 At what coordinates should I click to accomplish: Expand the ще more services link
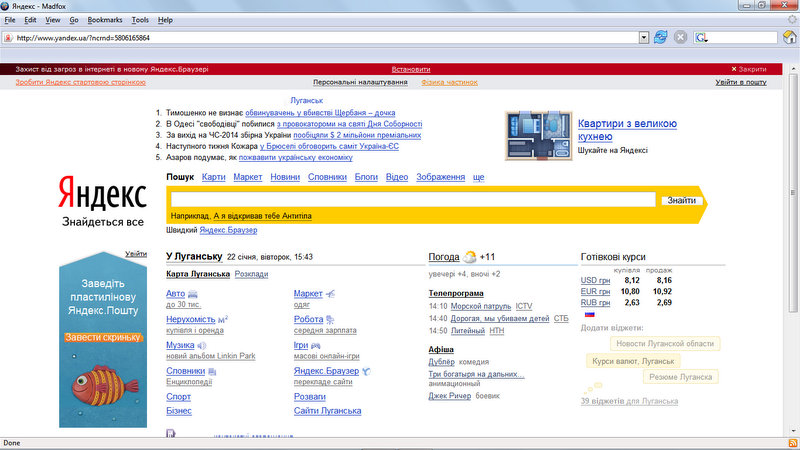(x=478, y=177)
